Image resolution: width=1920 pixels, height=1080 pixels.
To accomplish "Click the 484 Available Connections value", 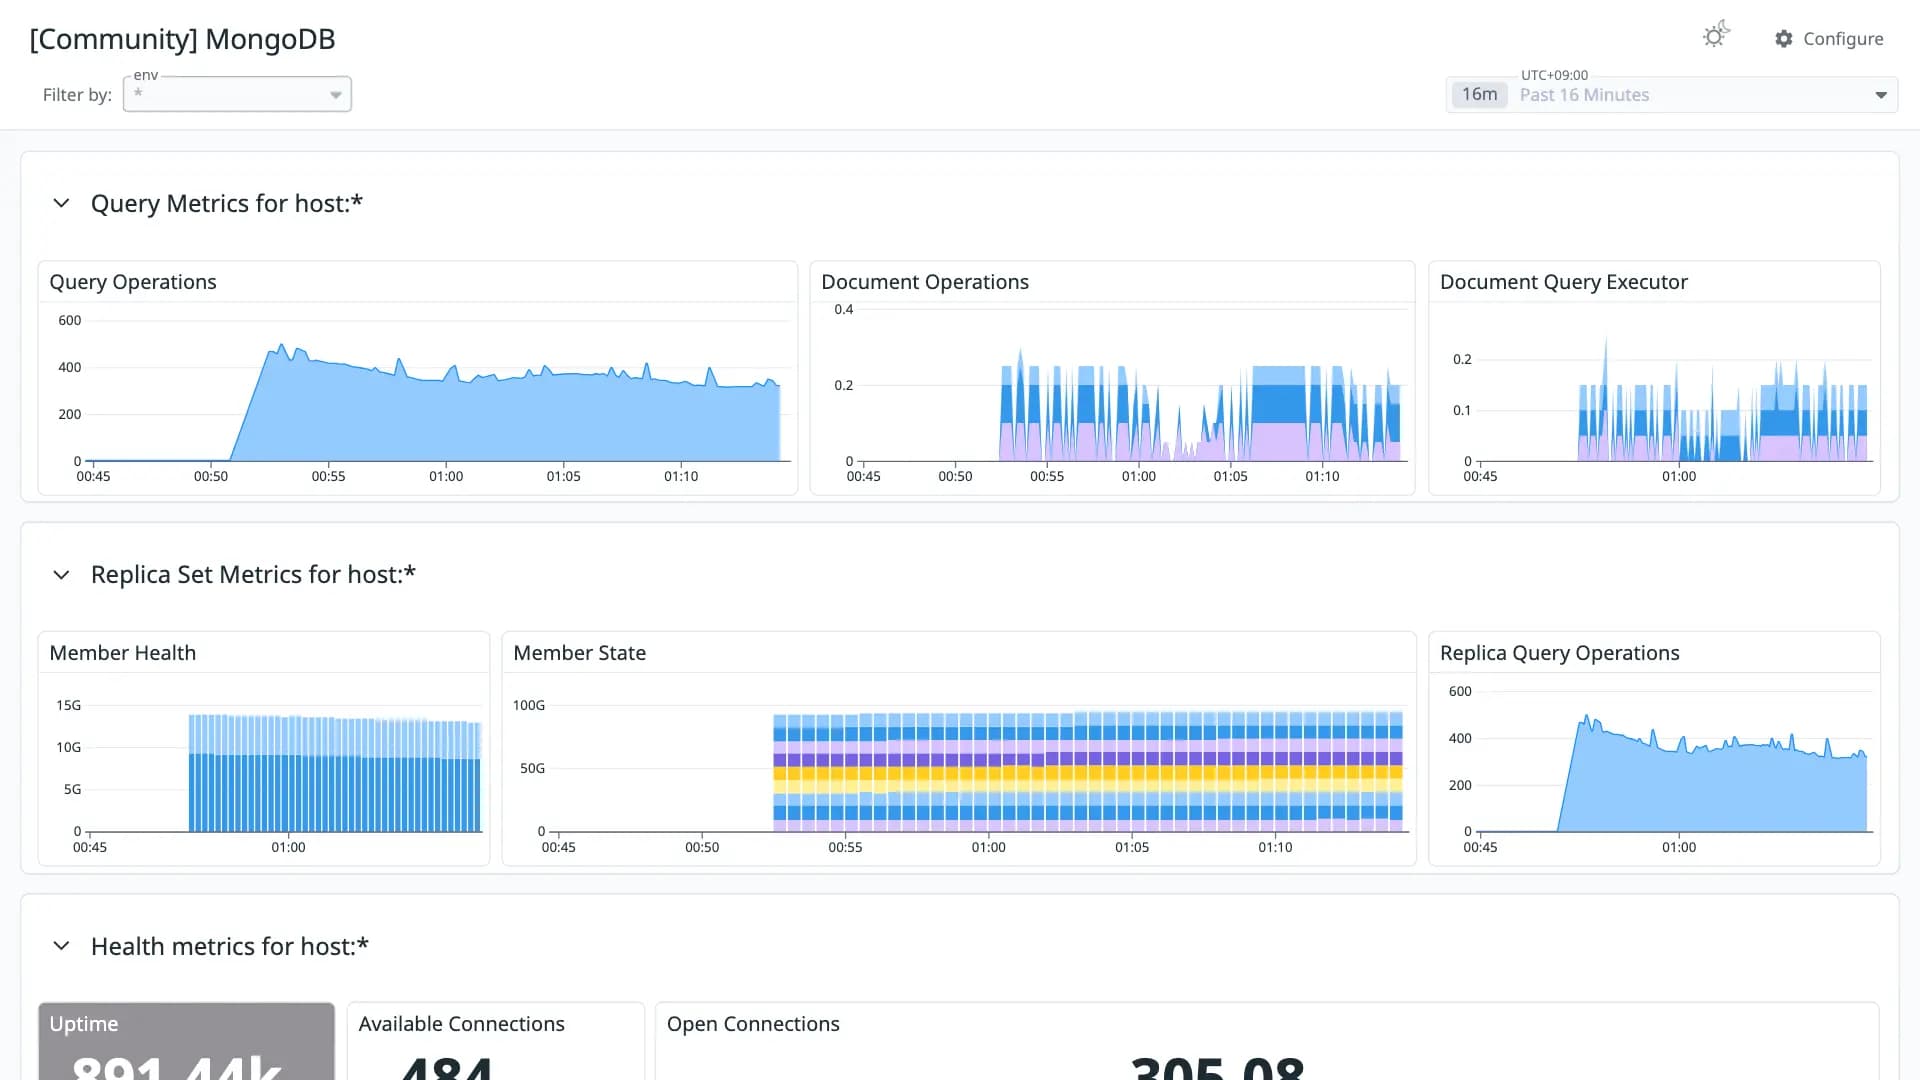I will (446, 1067).
